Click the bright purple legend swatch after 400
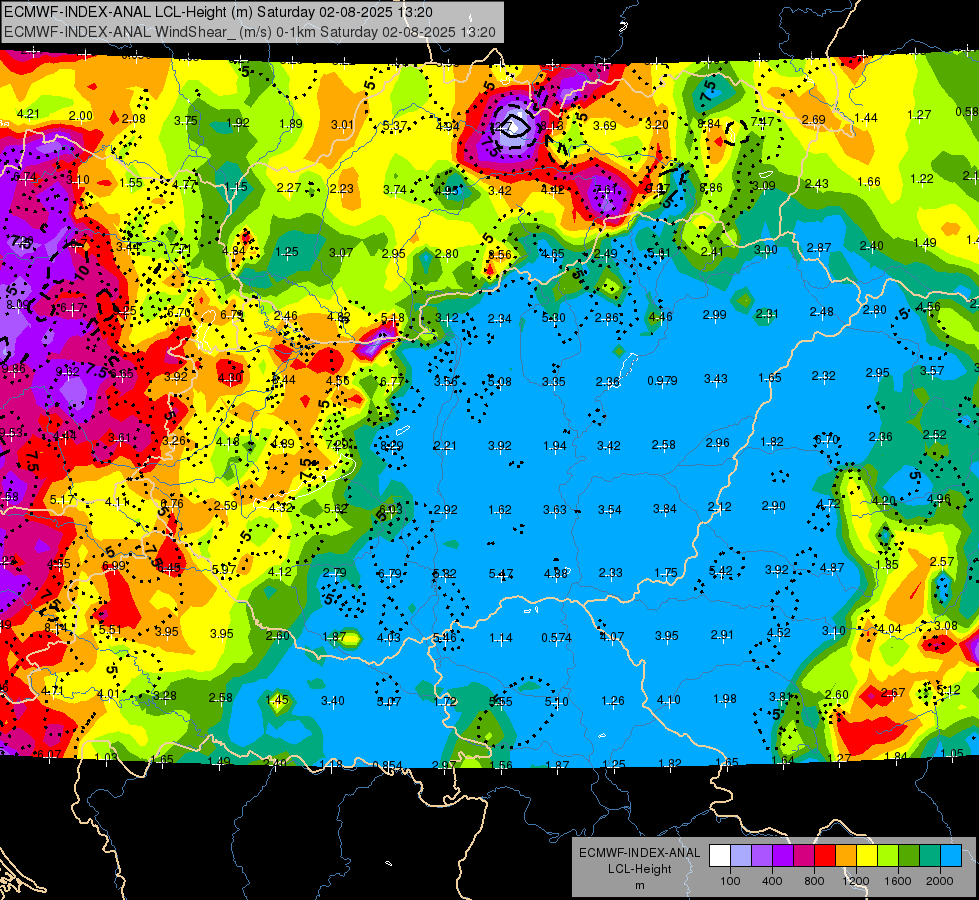Image resolution: width=979 pixels, height=900 pixels. (x=783, y=856)
